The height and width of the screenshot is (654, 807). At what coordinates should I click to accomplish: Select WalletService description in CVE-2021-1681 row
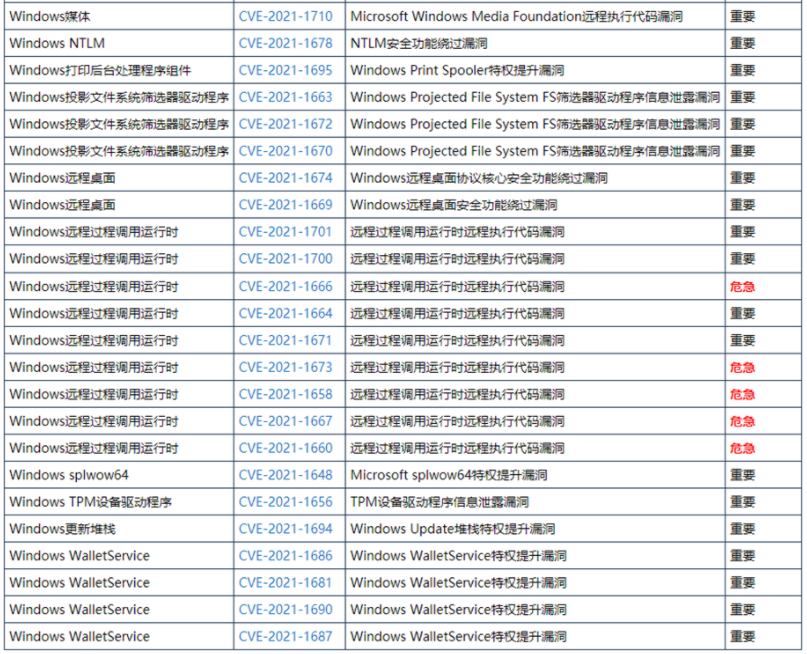click(459, 582)
